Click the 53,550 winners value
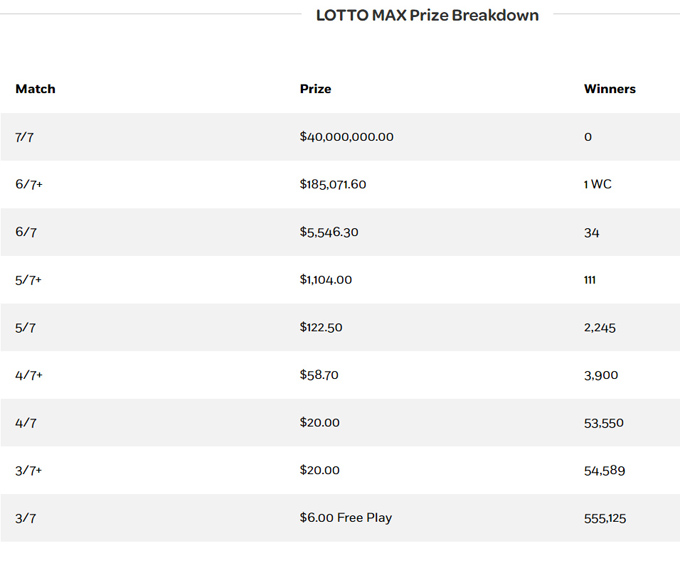The height and width of the screenshot is (563, 680). tap(604, 423)
